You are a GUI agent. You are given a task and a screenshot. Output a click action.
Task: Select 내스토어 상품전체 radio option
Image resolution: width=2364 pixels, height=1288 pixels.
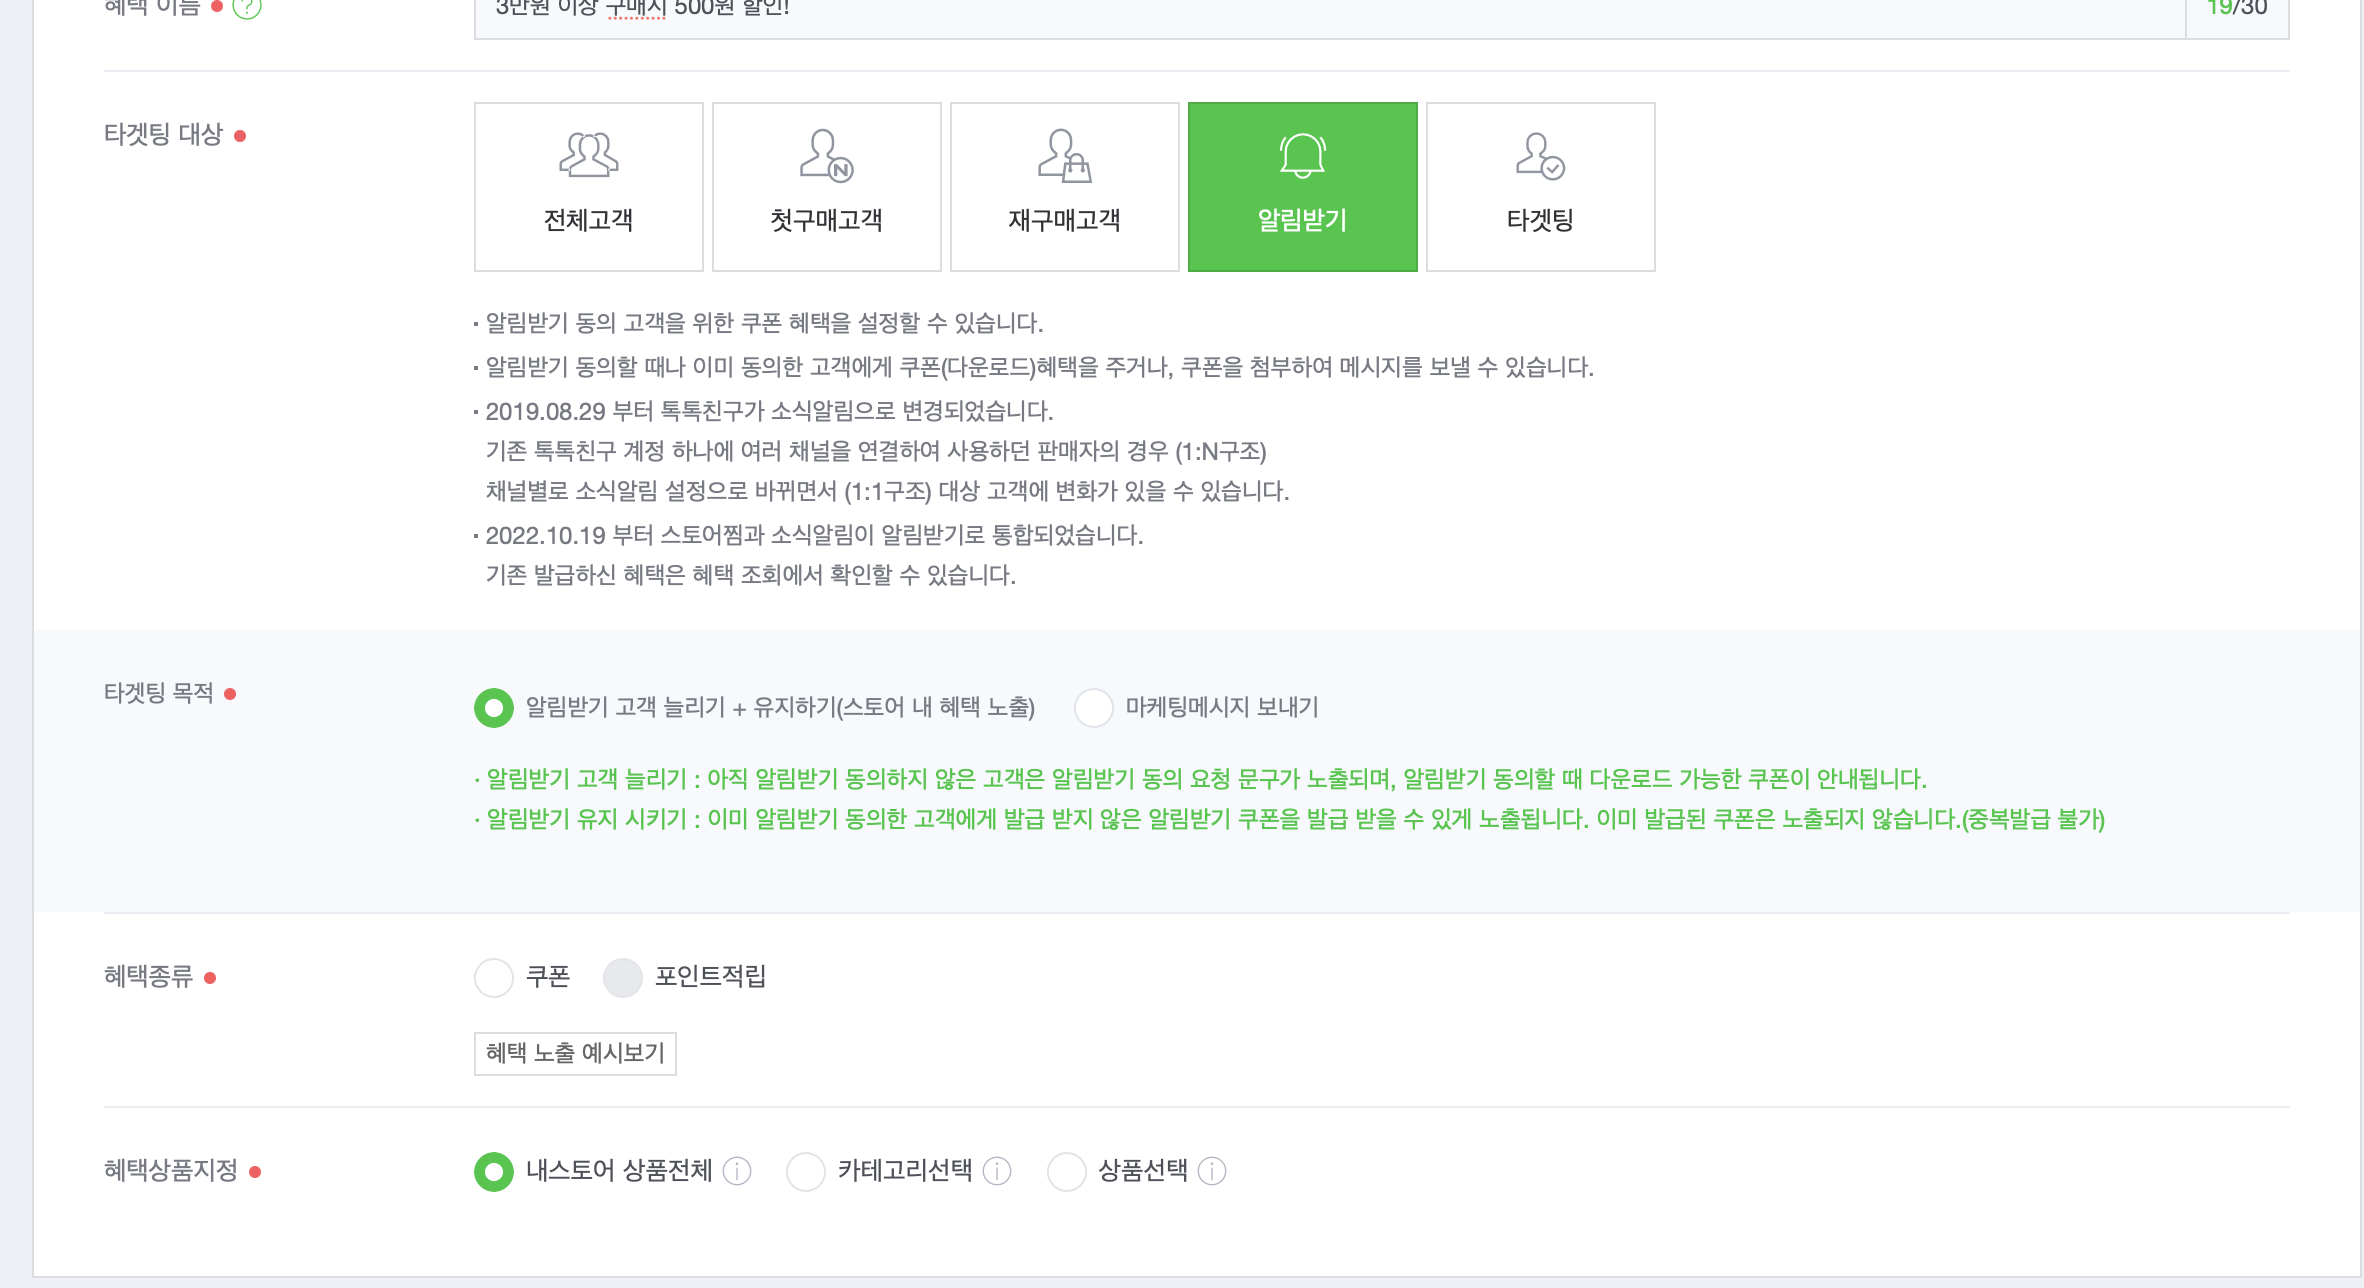(x=493, y=1171)
